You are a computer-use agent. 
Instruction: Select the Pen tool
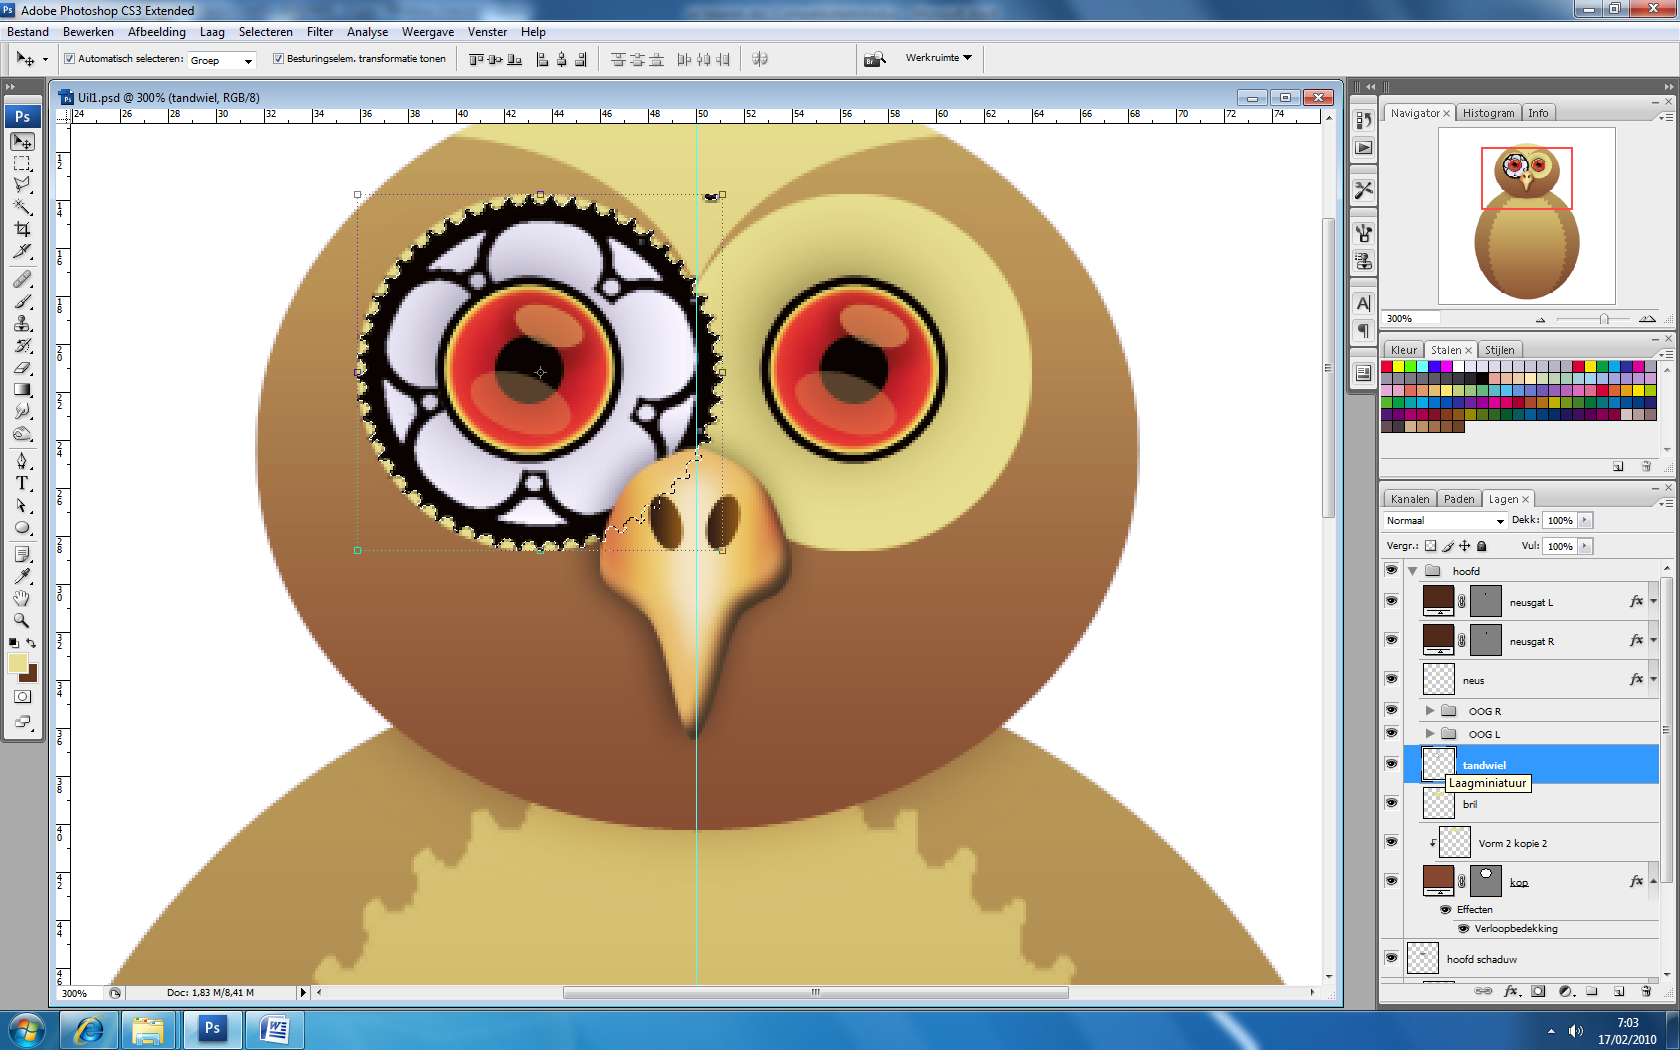[22, 461]
